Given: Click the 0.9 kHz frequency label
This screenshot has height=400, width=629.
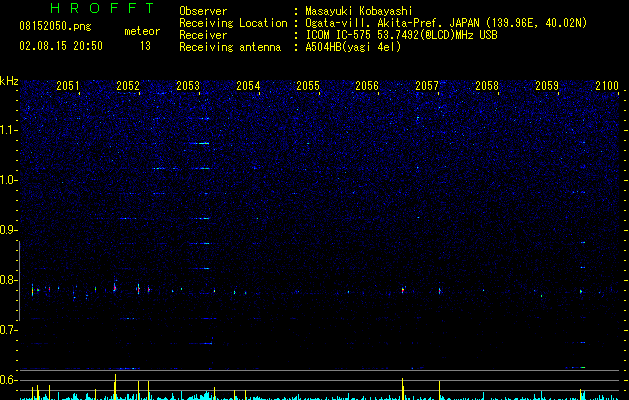Looking at the screenshot, I should (x=8, y=230).
